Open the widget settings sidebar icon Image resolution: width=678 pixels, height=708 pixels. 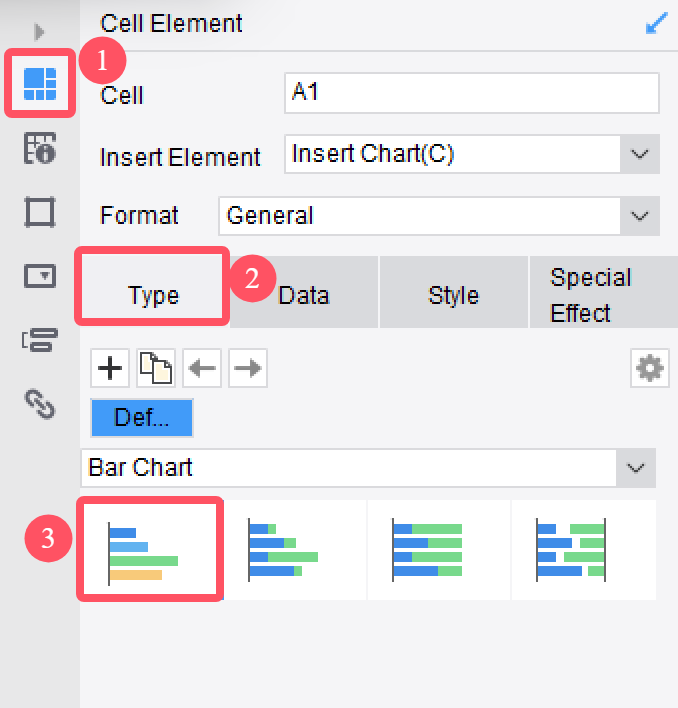coord(39,276)
